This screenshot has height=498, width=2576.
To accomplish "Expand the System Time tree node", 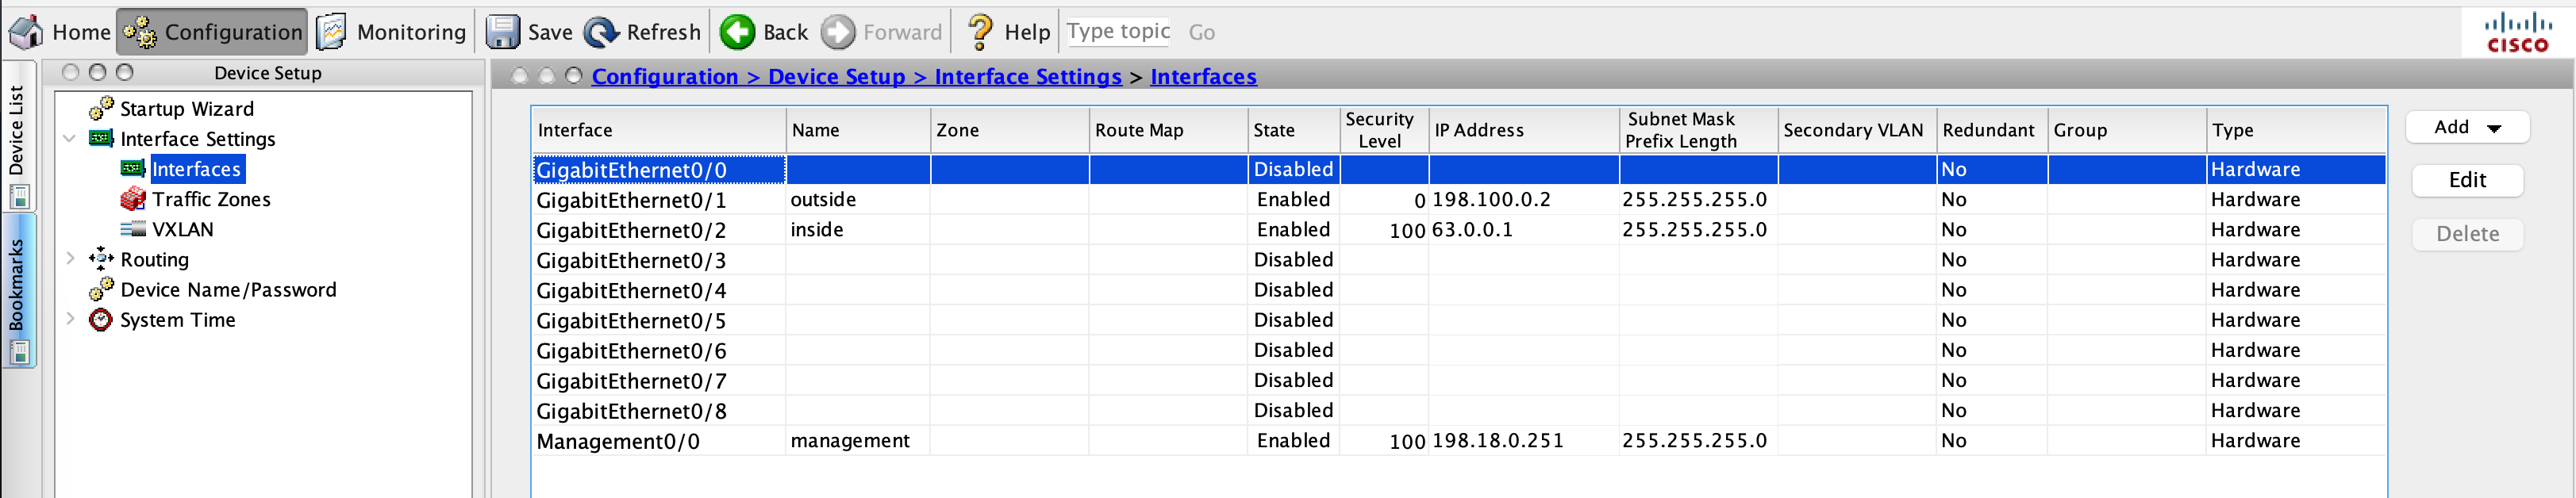I will click(x=70, y=319).
